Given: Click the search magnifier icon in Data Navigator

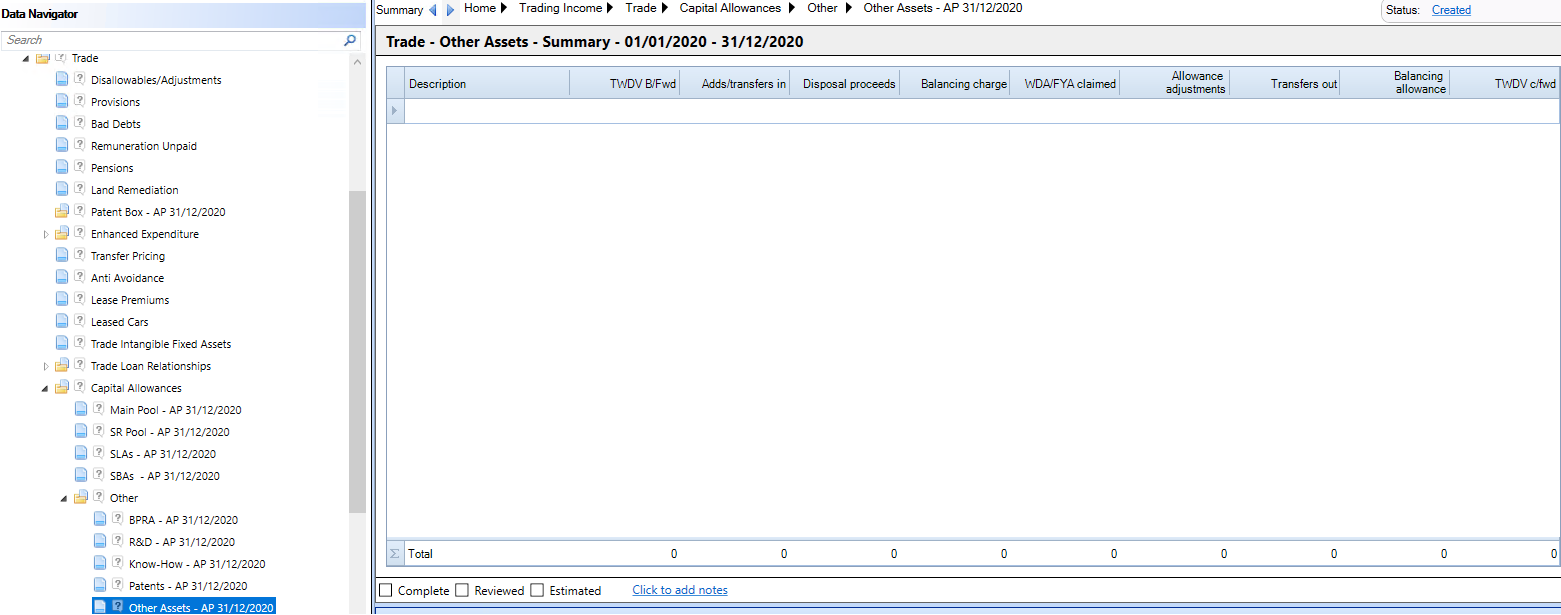Looking at the screenshot, I should [350, 40].
